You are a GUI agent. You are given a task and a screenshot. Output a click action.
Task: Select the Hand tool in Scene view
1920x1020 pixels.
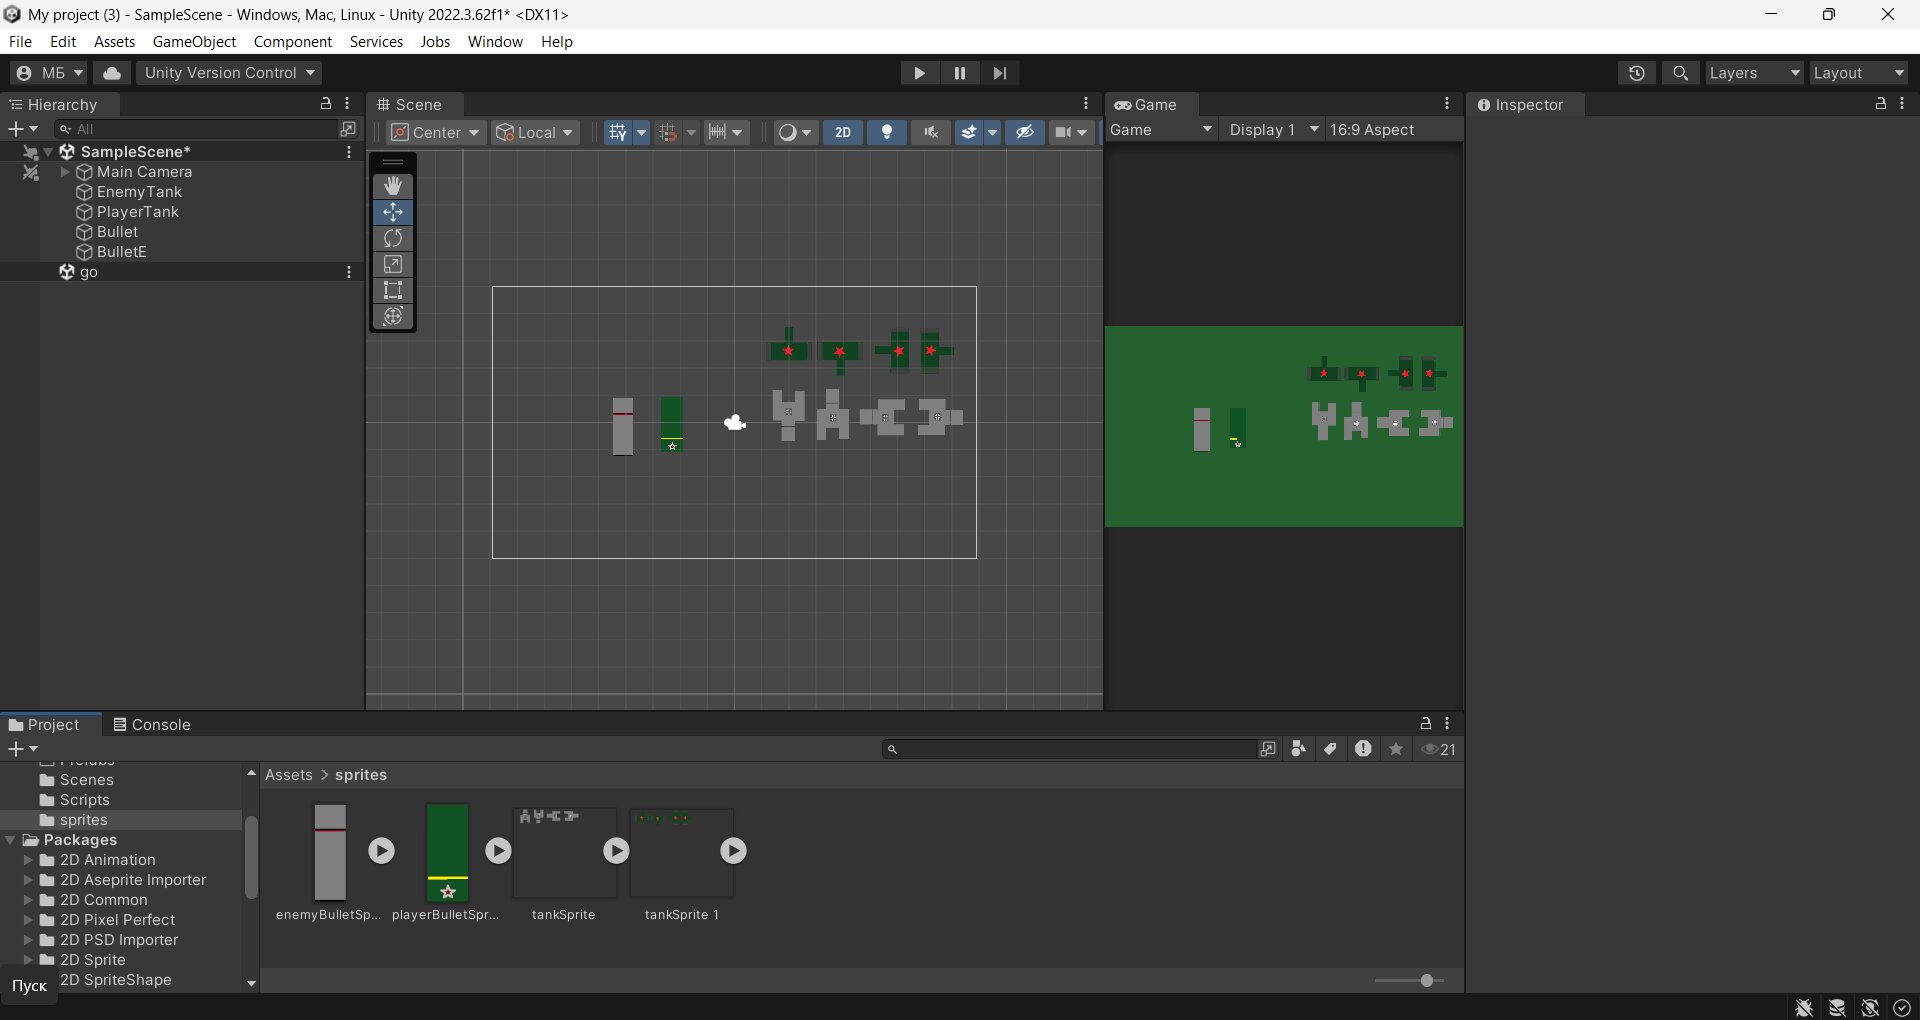tap(393, 186)
